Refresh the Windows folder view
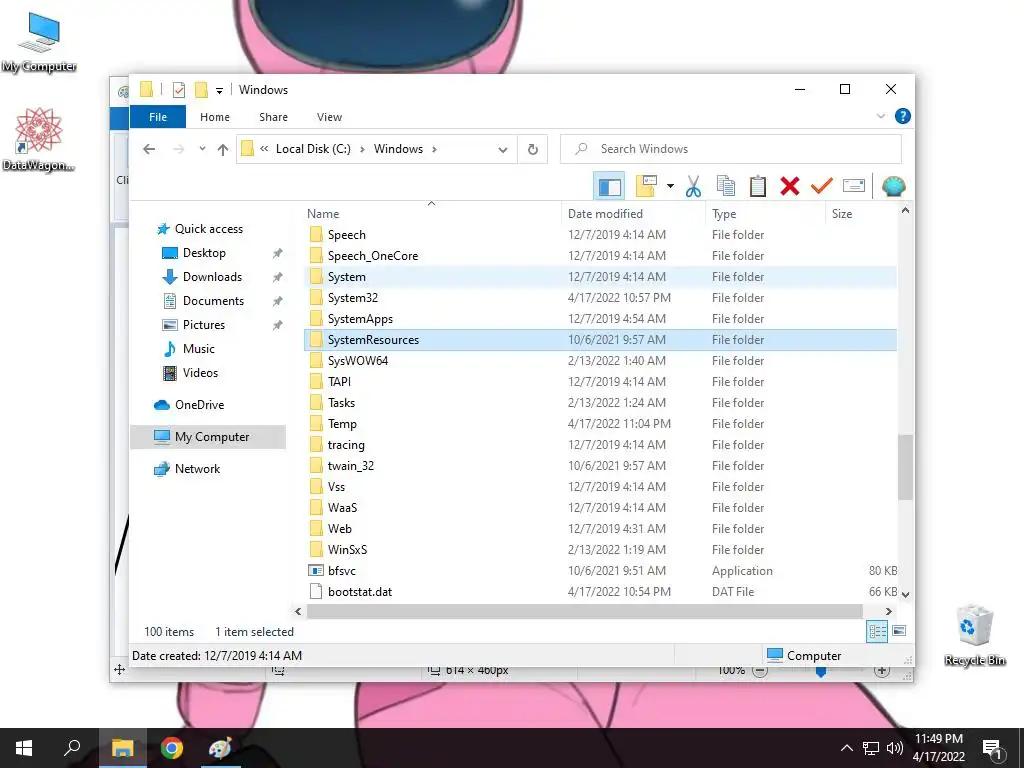This screenshot has width=1024, height=768. click(x=533, y=150)
